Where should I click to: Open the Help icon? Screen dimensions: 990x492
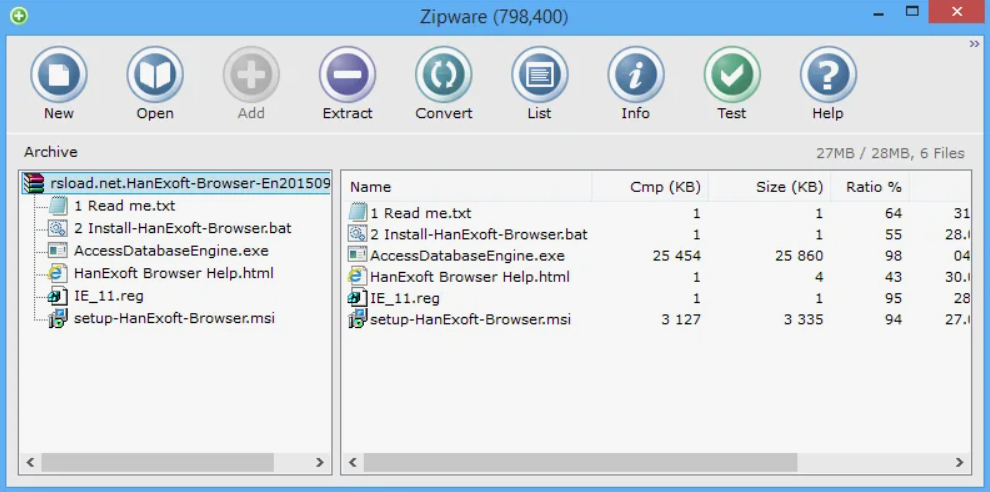(828, 75)
